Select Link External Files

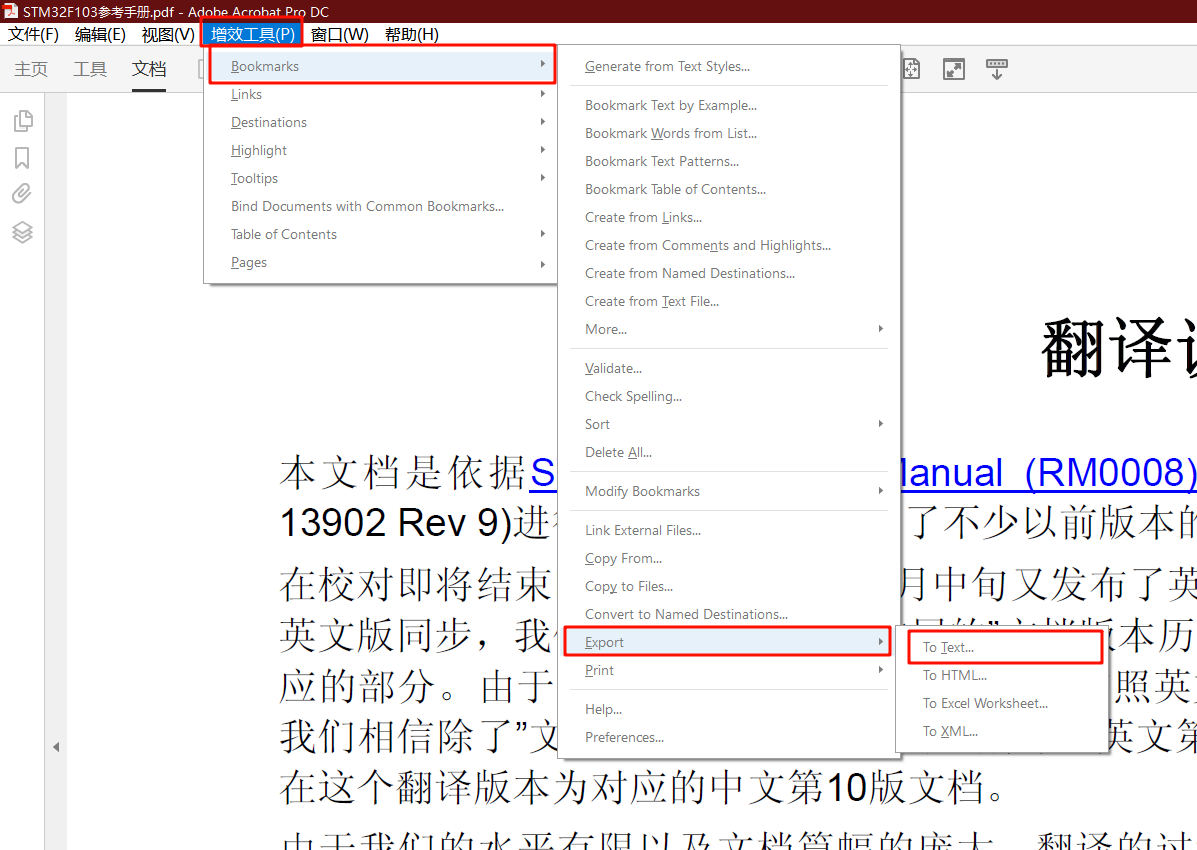pos(729,530)
